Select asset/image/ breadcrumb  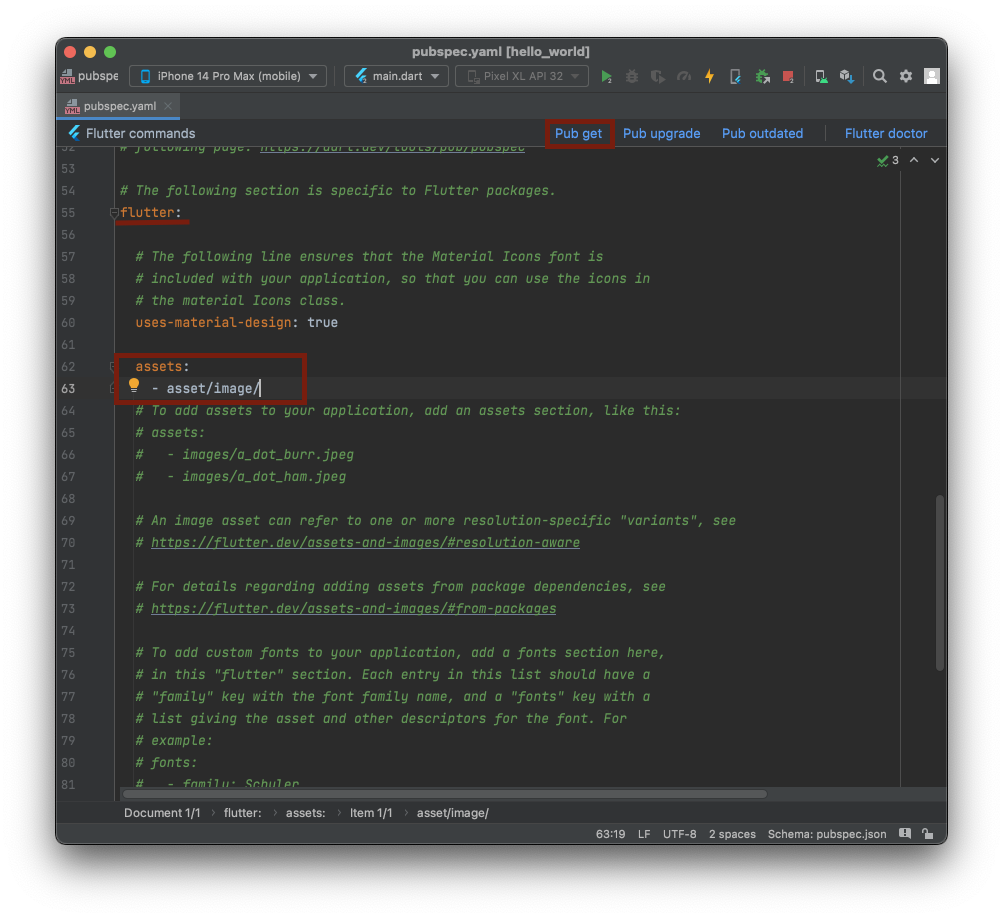pyautogui.click(x=452, y=812)
